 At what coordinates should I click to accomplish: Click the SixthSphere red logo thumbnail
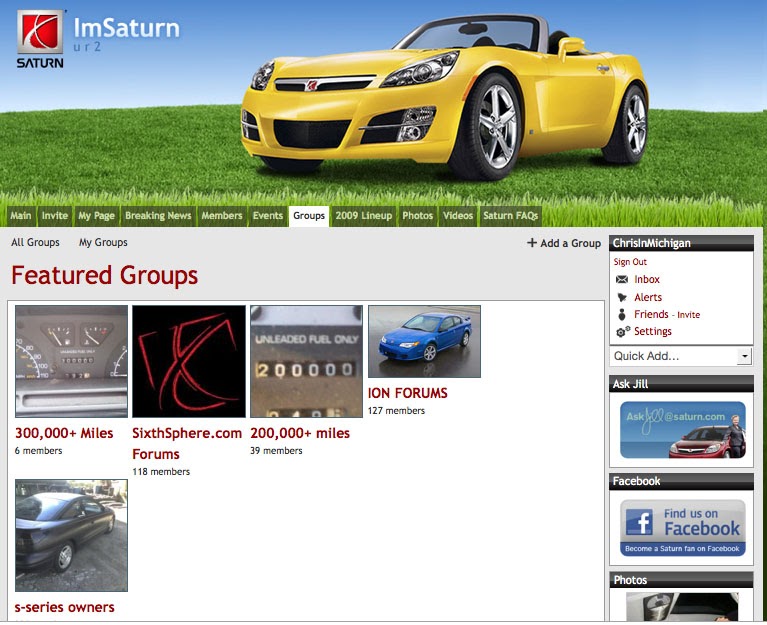coord(189,361)
